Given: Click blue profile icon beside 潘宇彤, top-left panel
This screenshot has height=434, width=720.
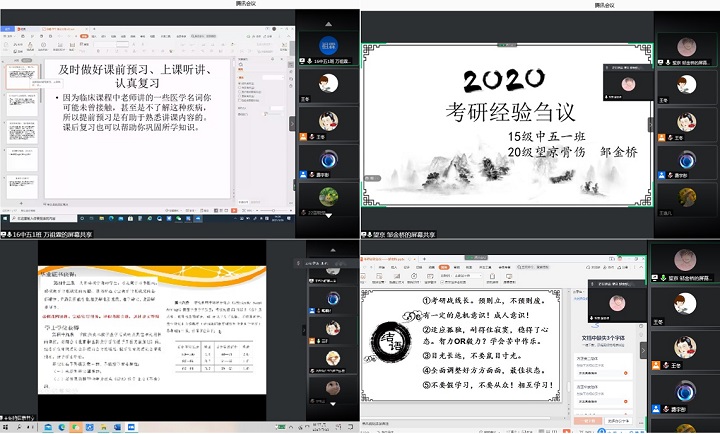Looking at the screenshot, I should click(x=302, y=173).
